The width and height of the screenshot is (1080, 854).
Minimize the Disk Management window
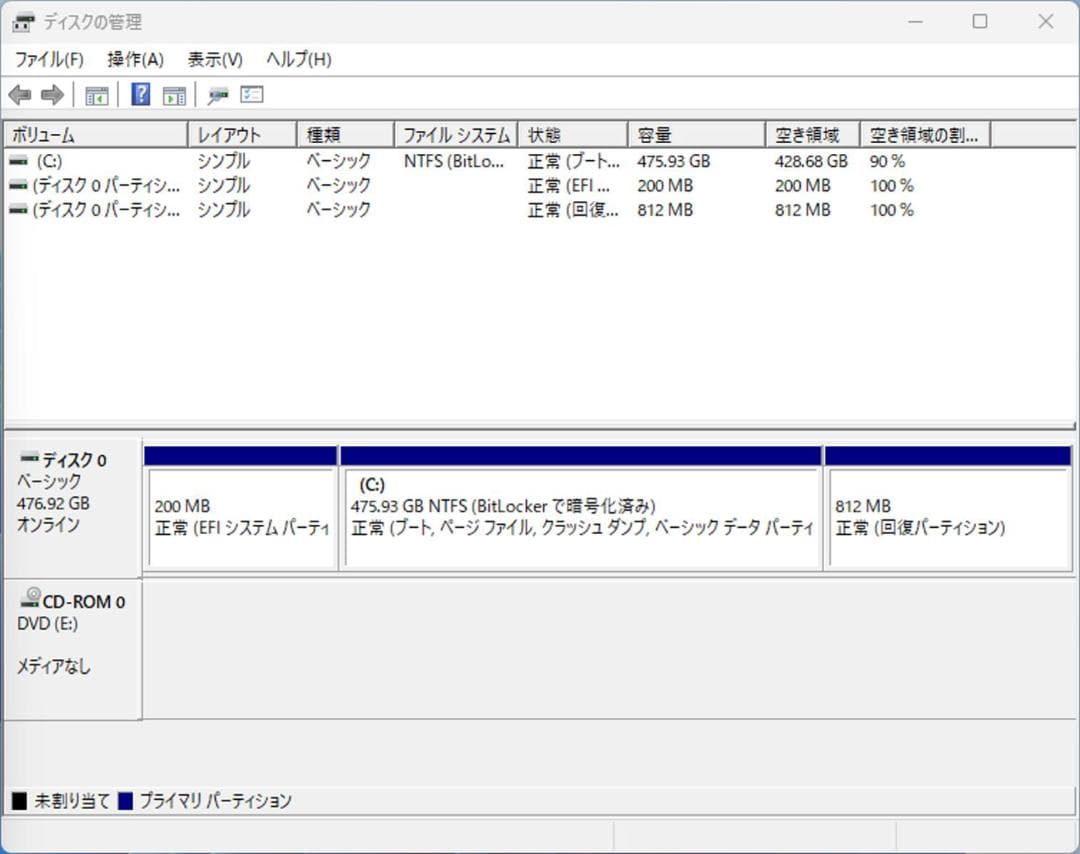915,21
